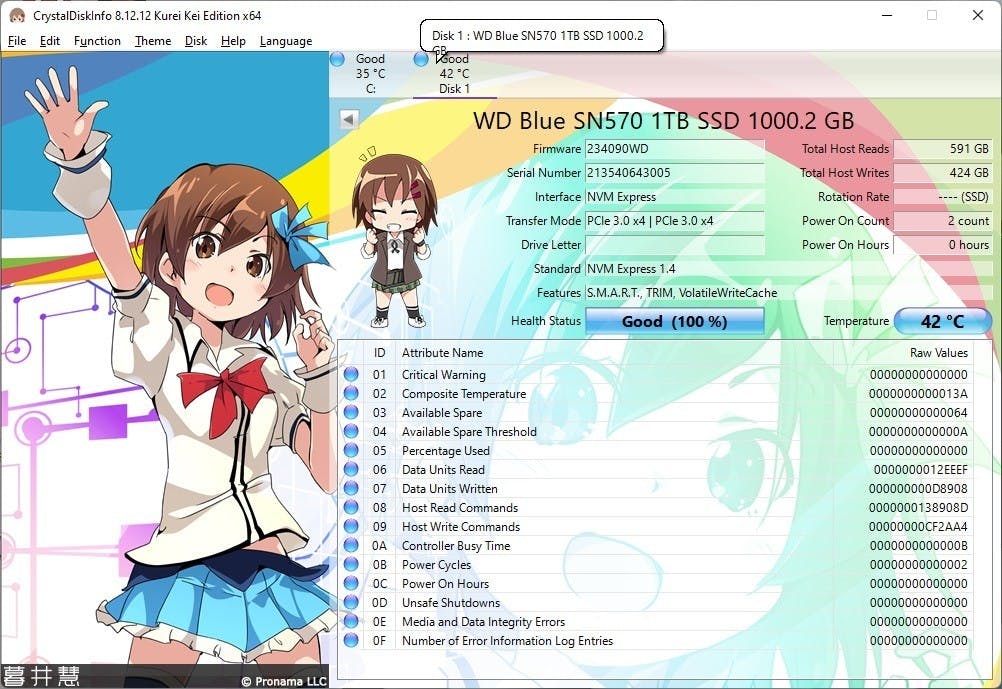Click the Total Host Reads value 591 GB

coord(943,149)
